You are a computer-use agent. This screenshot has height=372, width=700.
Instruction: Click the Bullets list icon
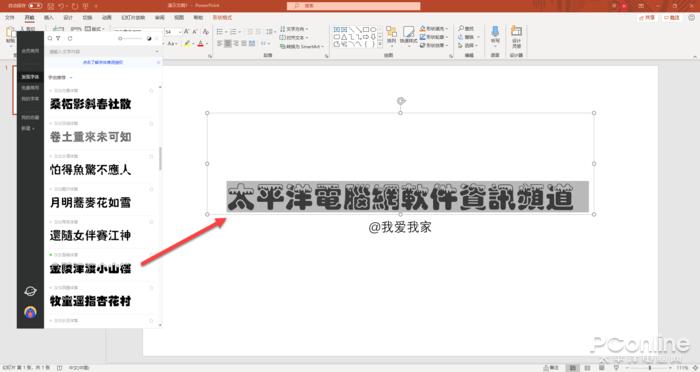pyautogui.click(x=220, y=32)
